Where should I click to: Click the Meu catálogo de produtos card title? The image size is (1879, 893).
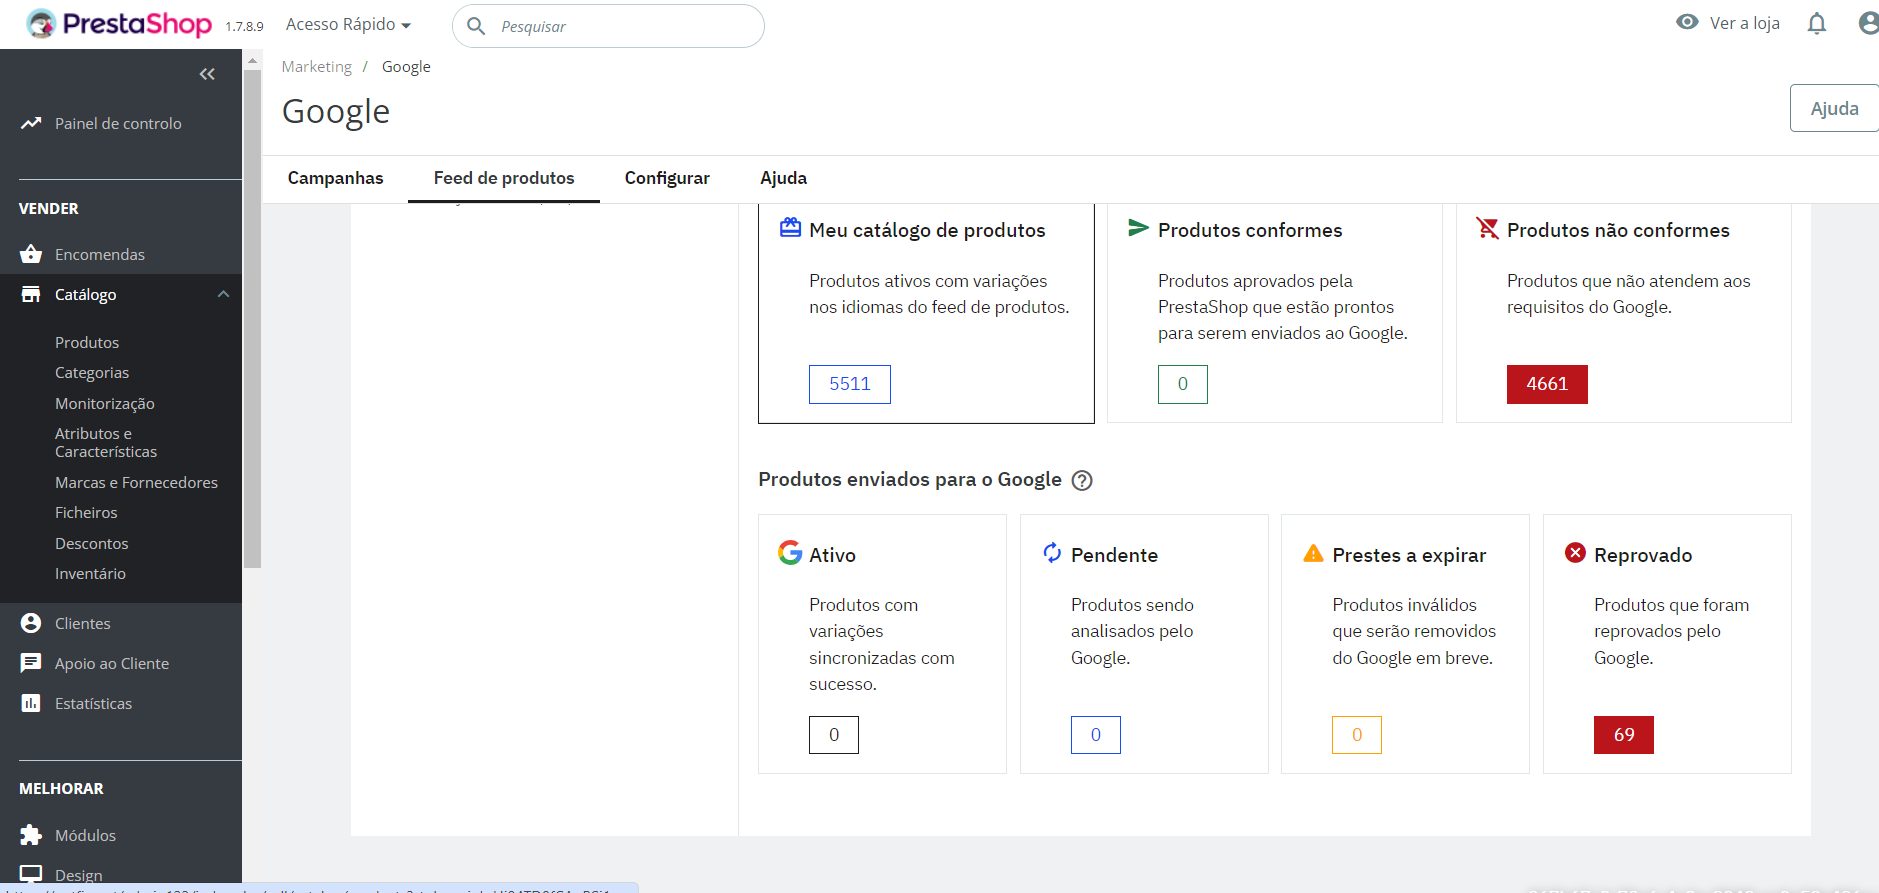(927, 230)
